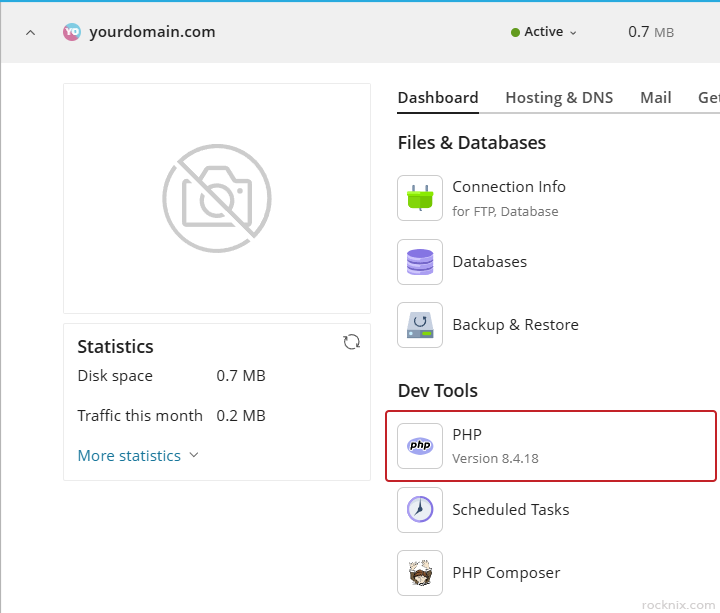The image size is (720, 613).
Task: Open the PHP Composer icon
Action: click(420, 573)
